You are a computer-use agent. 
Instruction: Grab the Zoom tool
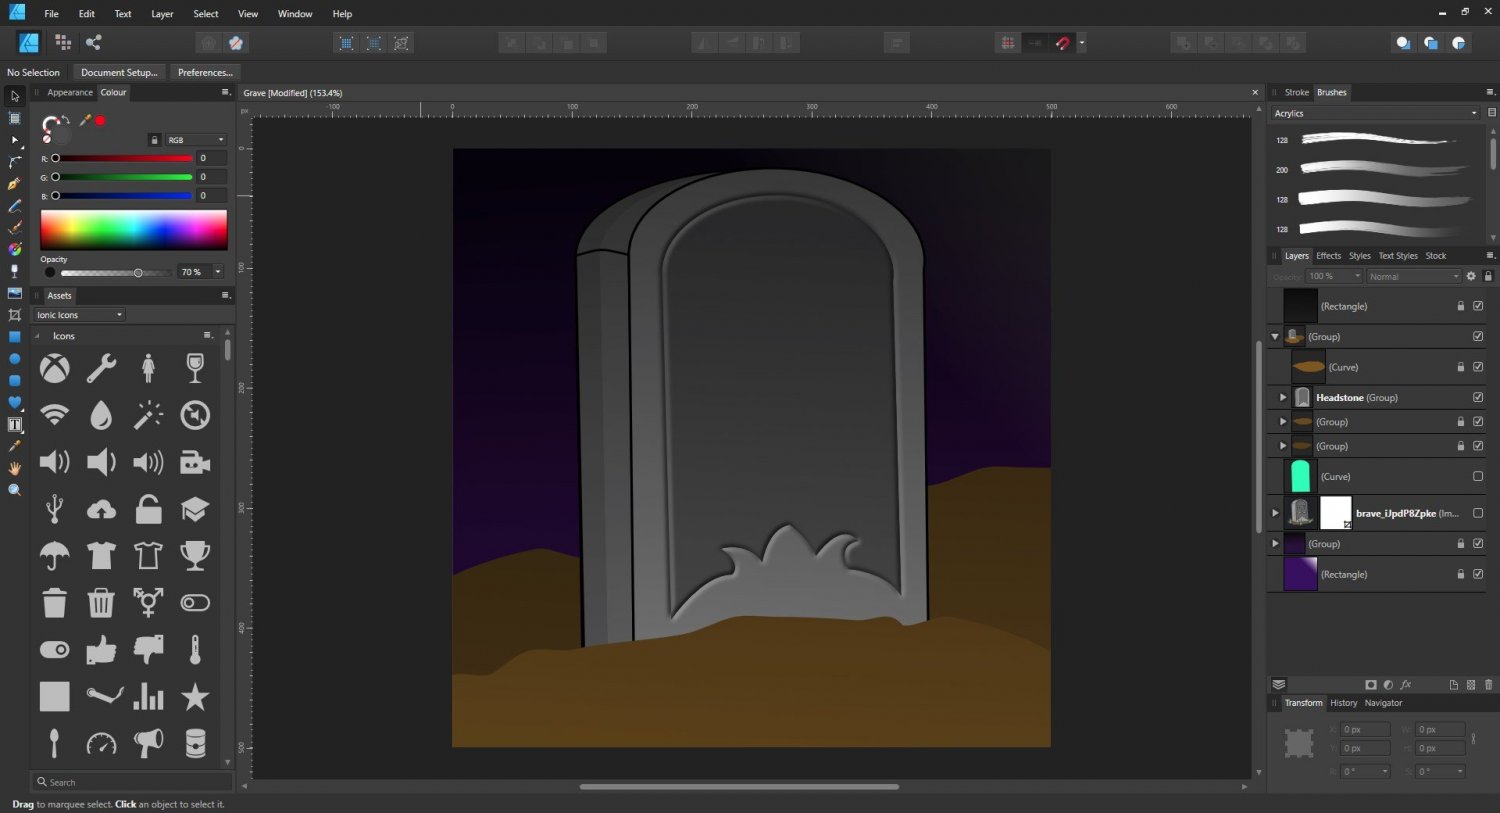14,489
